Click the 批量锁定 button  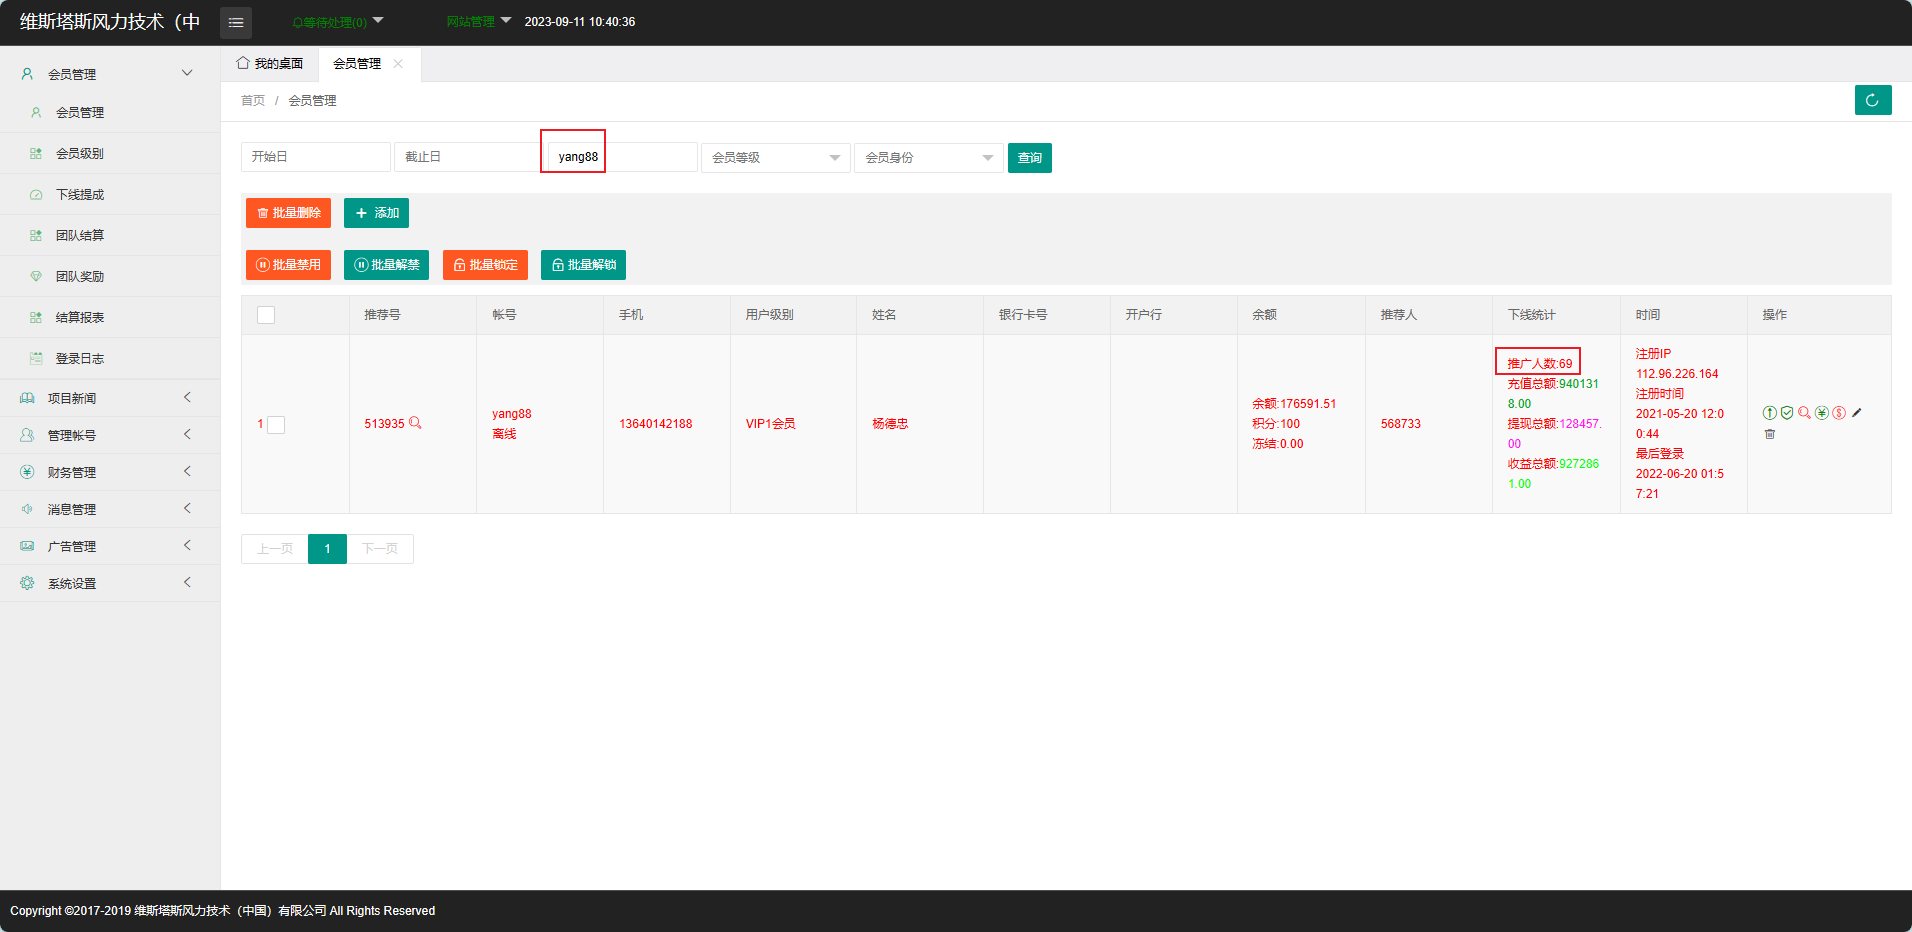pyautogui.click(x=485, y=265)
